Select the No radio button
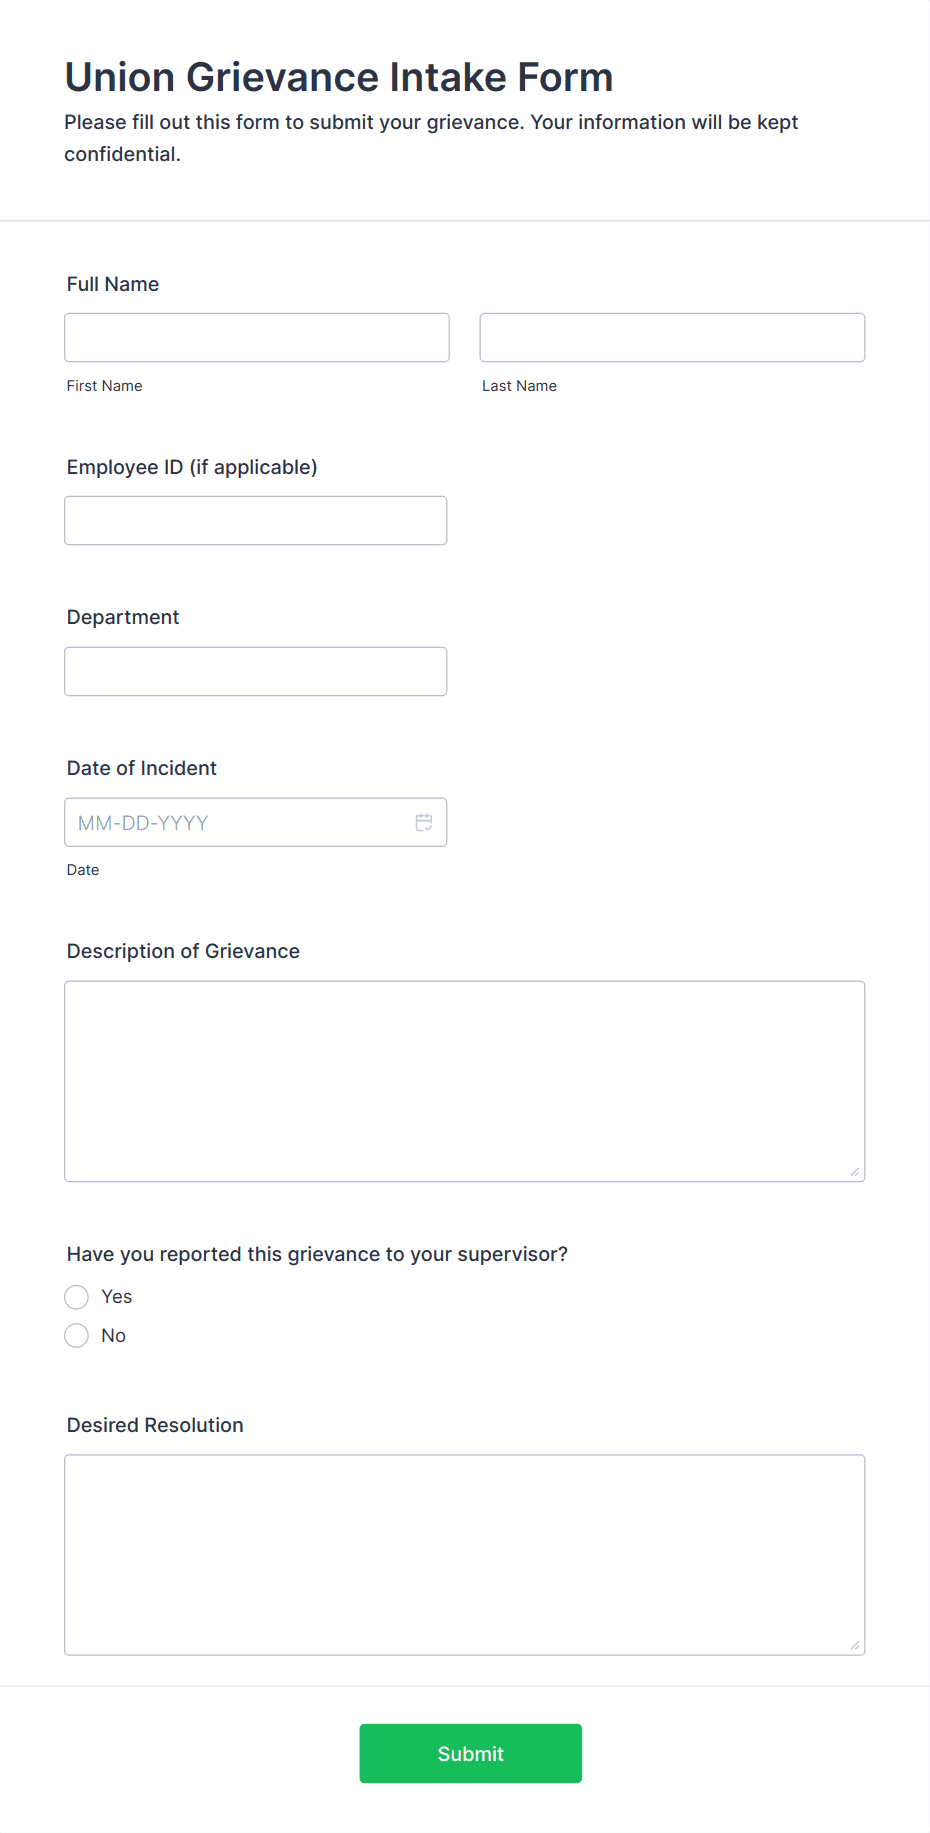 click(77, 1335)
